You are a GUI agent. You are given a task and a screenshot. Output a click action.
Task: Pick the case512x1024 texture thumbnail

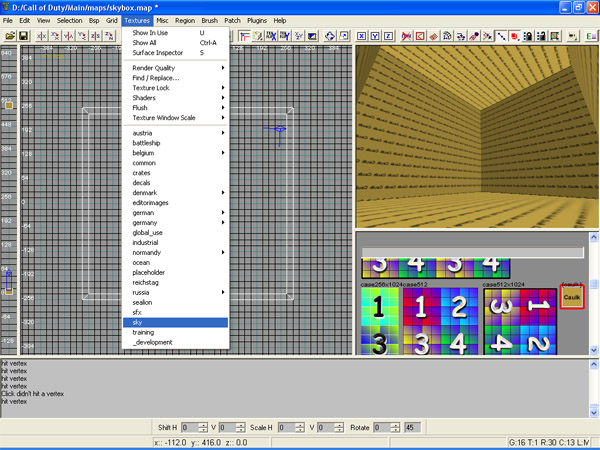pos(520,321)
